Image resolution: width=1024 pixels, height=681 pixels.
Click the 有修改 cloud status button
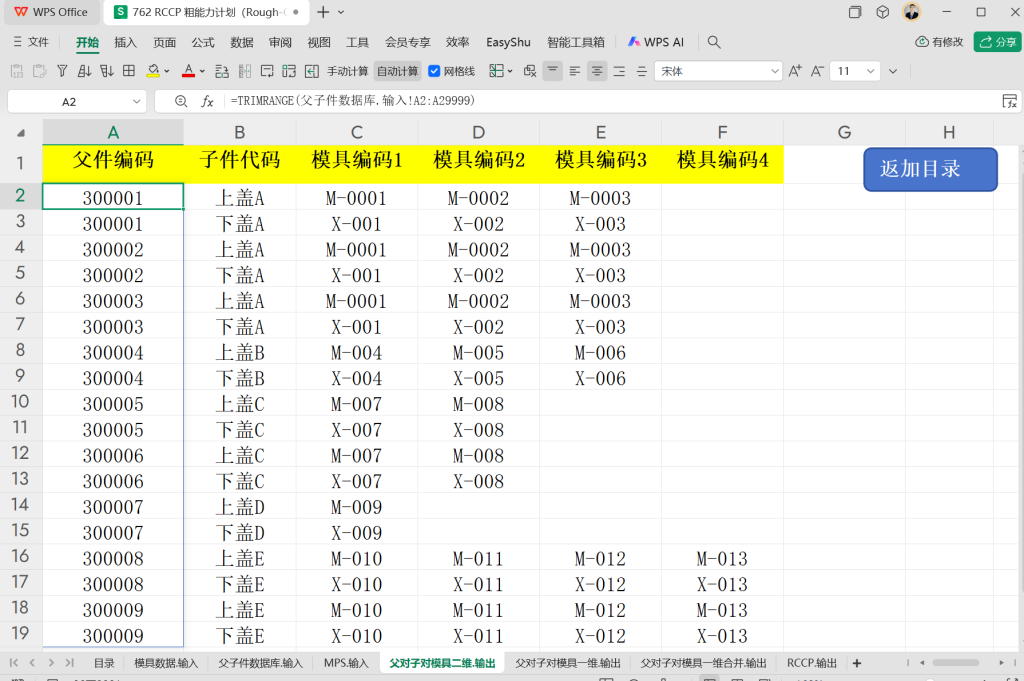tap(939, 42)
